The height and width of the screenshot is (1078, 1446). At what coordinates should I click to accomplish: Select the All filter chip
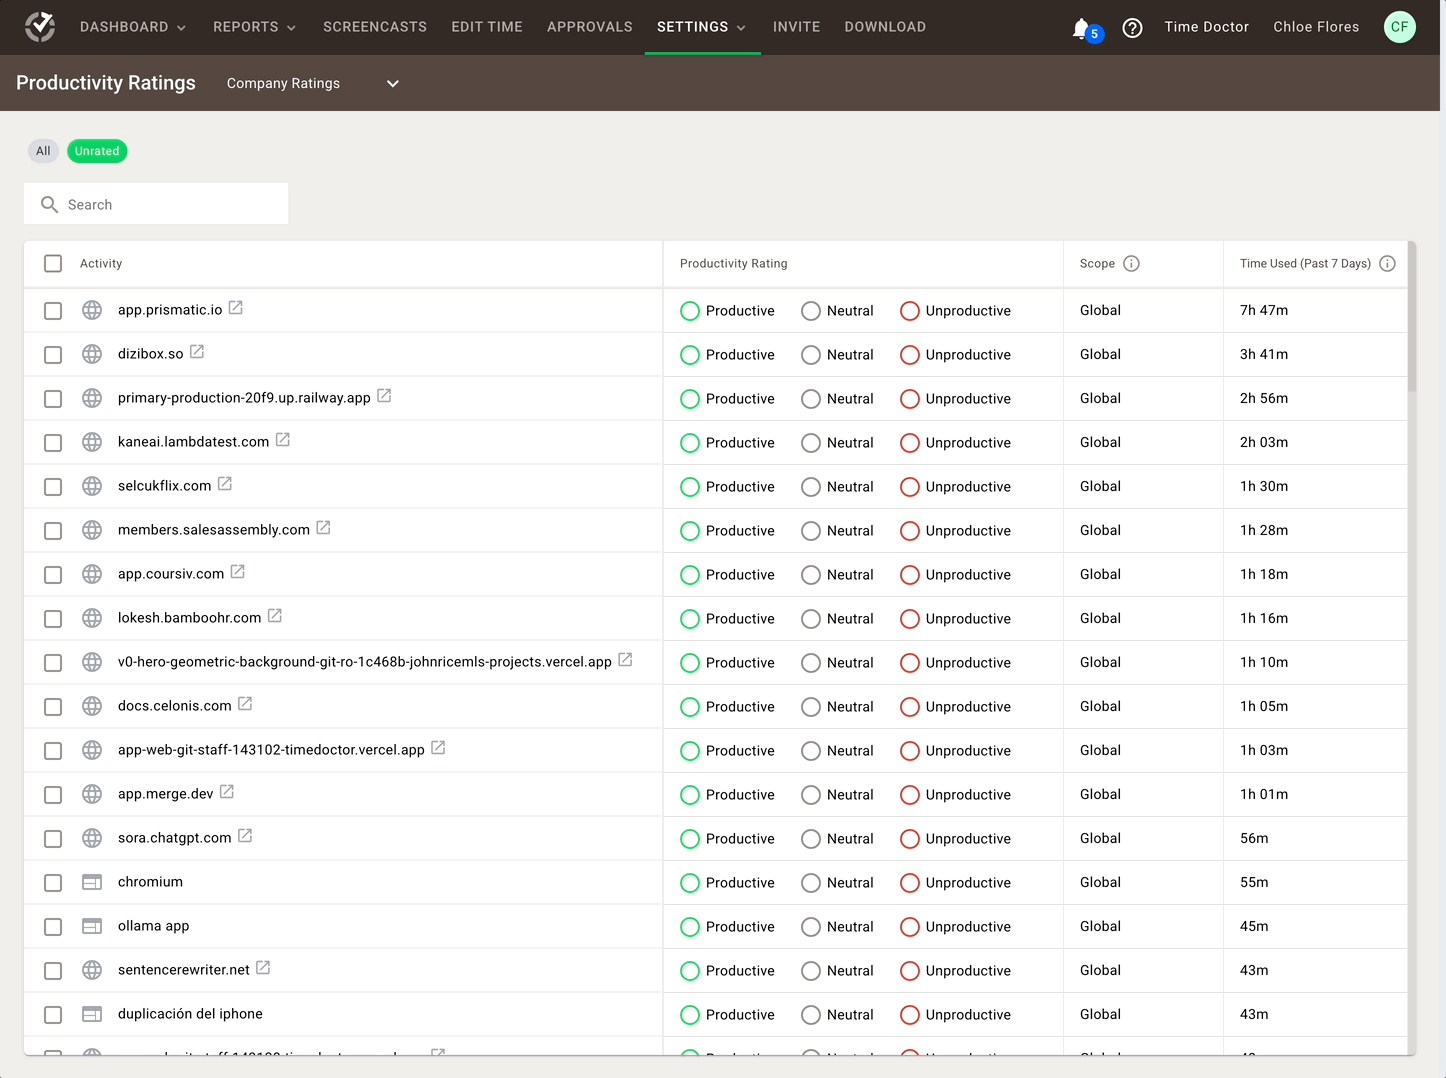43,151
